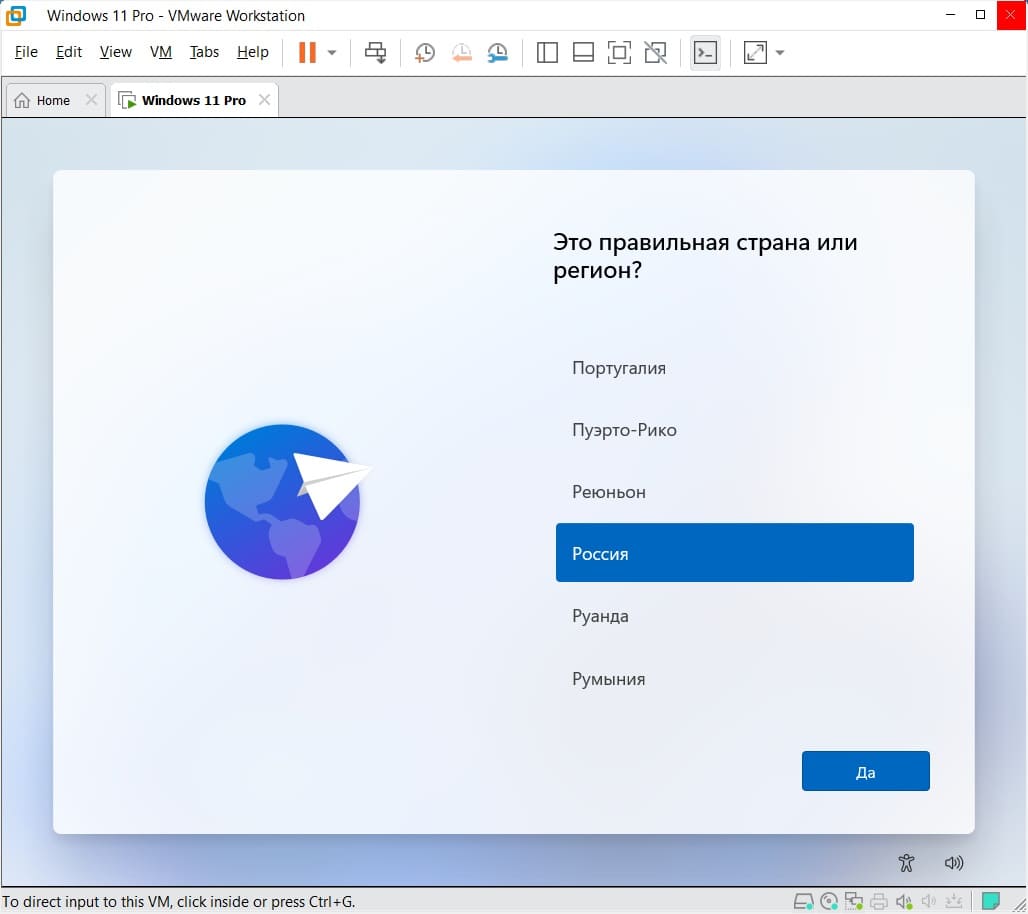Select Реюньон in the region list
The height and width of the screenshot is (914, 1028).
pyautogui.click(x=734, y=492)
